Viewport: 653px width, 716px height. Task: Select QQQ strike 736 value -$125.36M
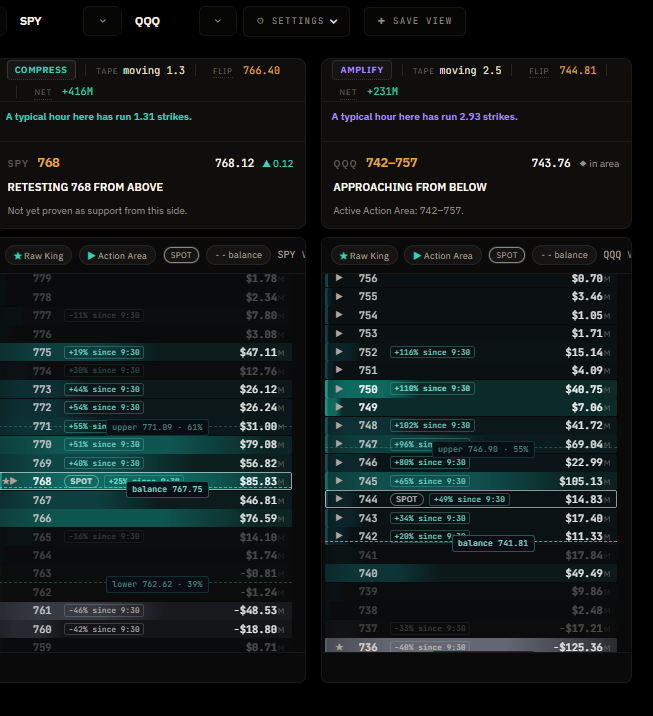[581, 647]
